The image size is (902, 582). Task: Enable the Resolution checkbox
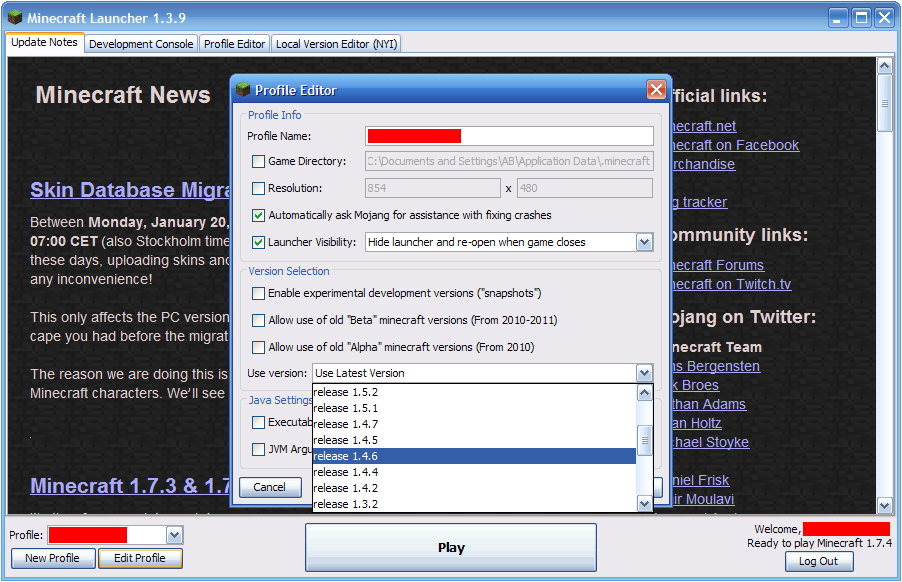258,188
